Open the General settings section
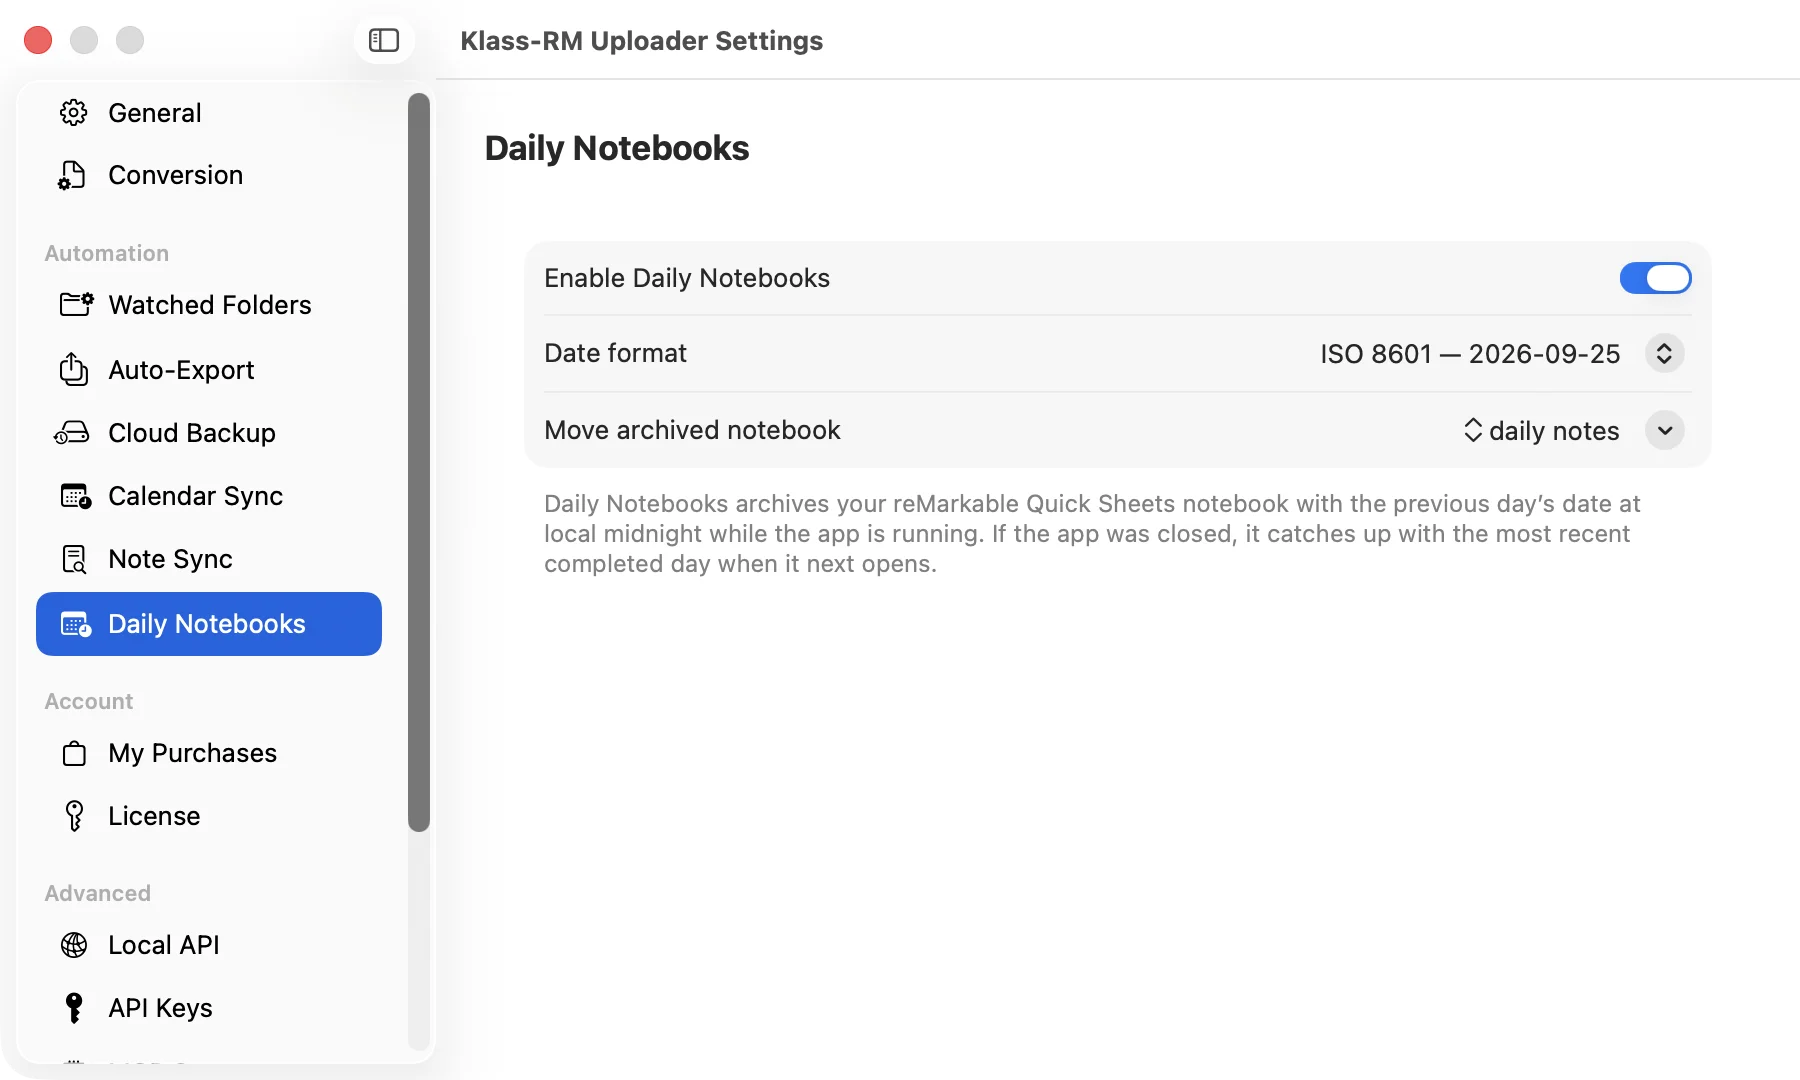The image size is (1800, 1080). point(209,113)
